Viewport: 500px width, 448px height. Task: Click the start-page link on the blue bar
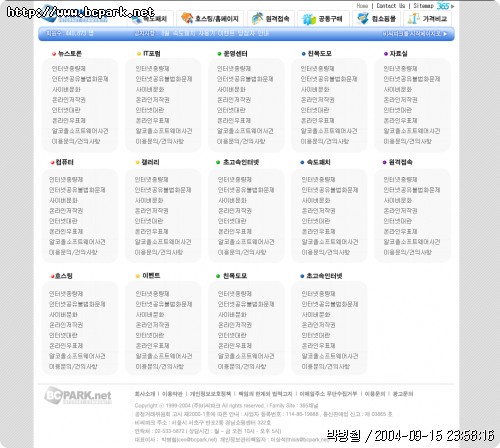(x=415, y=34)
